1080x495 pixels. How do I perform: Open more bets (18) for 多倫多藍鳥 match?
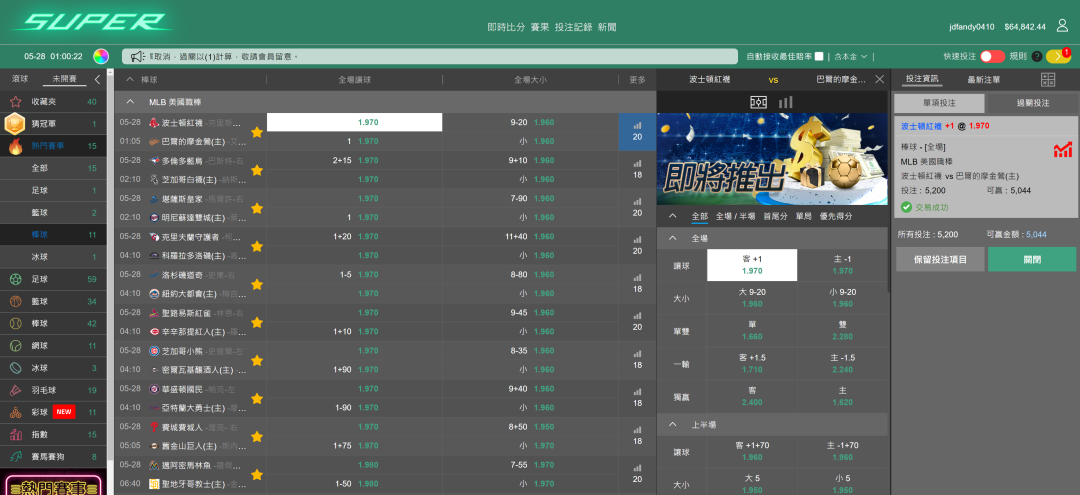[637, 170]
